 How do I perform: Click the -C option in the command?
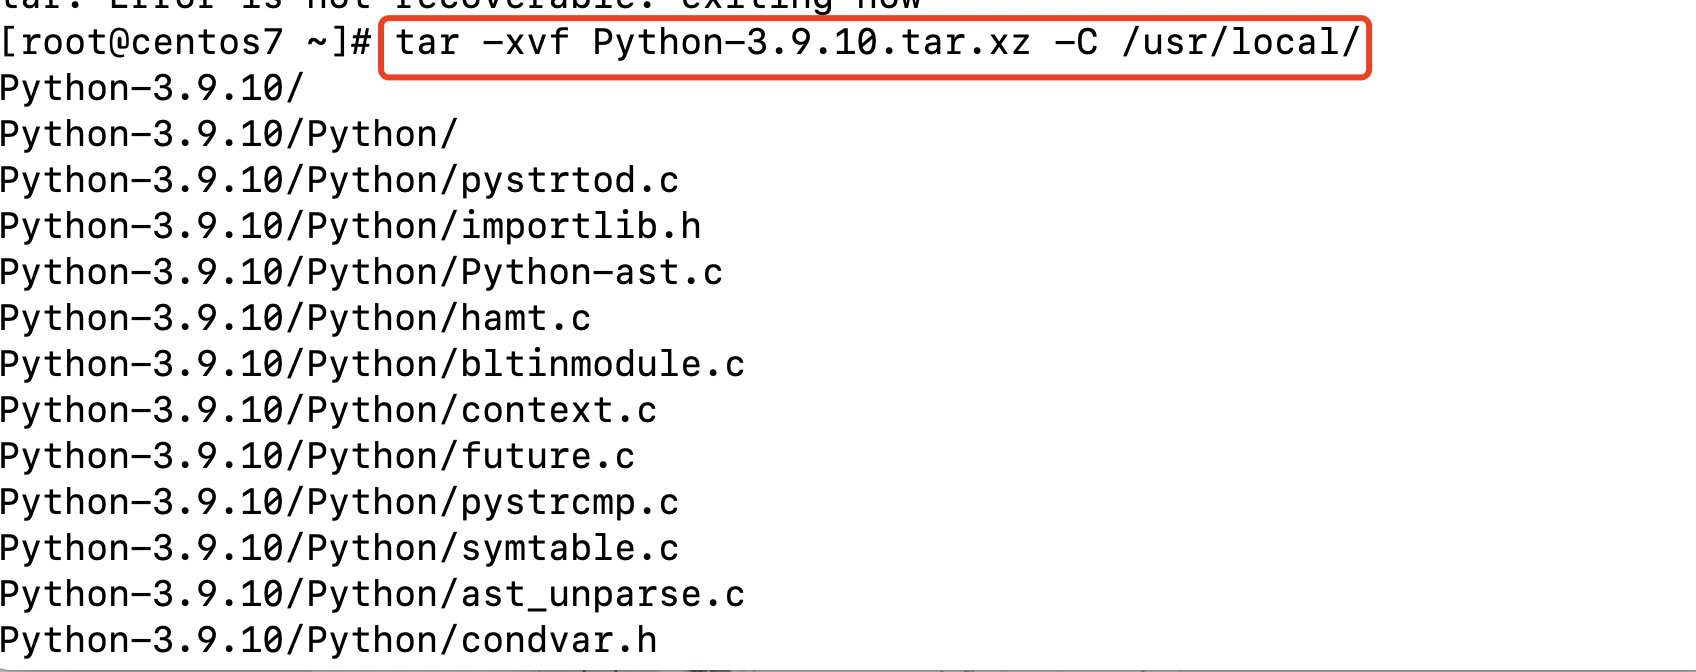click(1076, 43)
